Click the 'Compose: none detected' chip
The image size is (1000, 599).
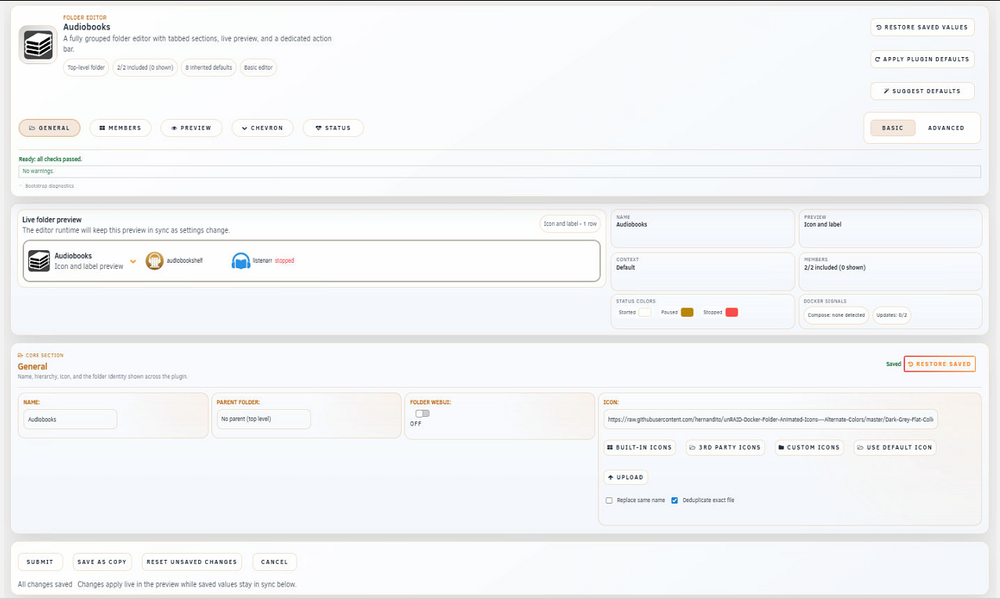pos(836,315)
